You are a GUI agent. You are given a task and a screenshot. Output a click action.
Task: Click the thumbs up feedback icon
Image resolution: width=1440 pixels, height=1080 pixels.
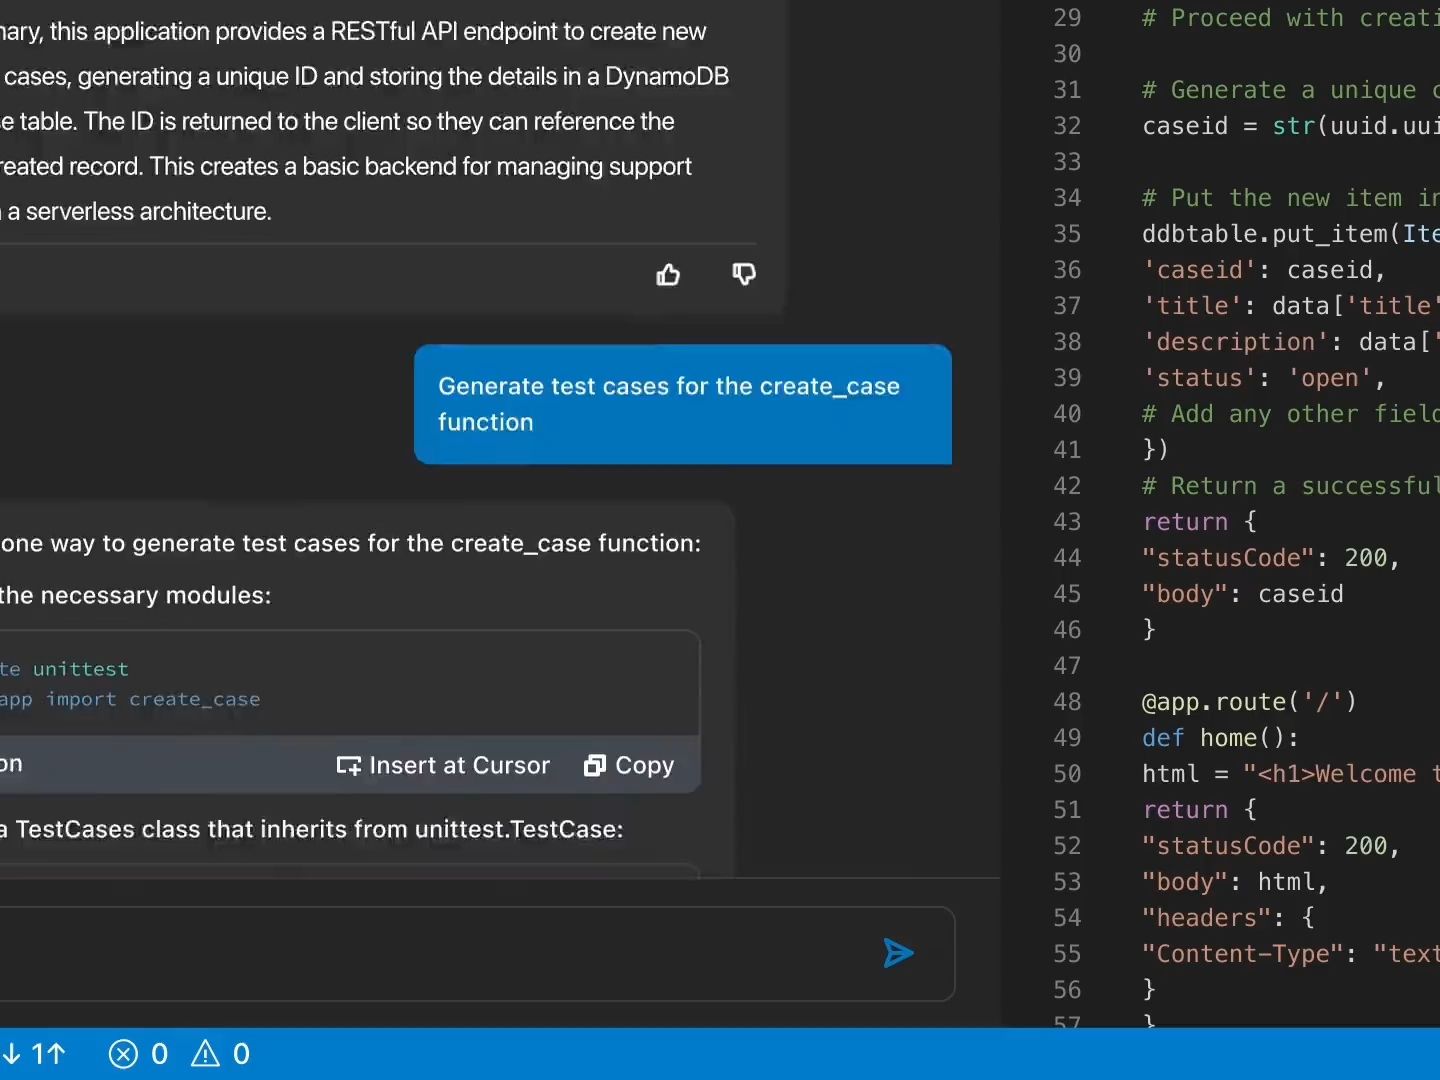point(668,274)
